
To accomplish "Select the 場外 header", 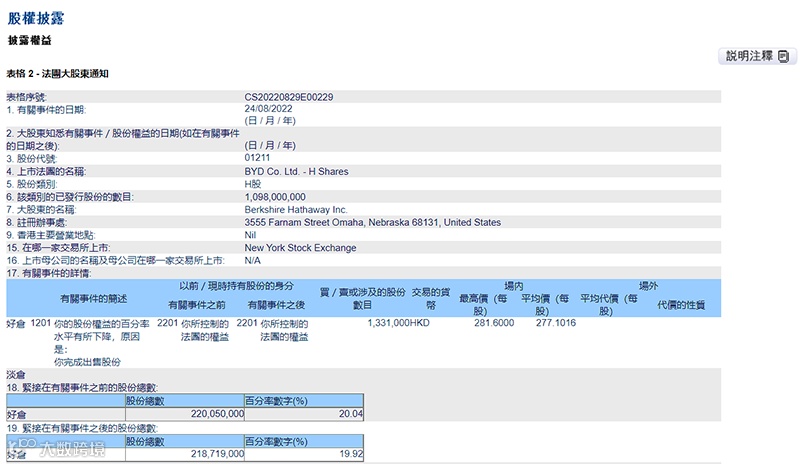I will pyautogui.click(x=648, y=286).
